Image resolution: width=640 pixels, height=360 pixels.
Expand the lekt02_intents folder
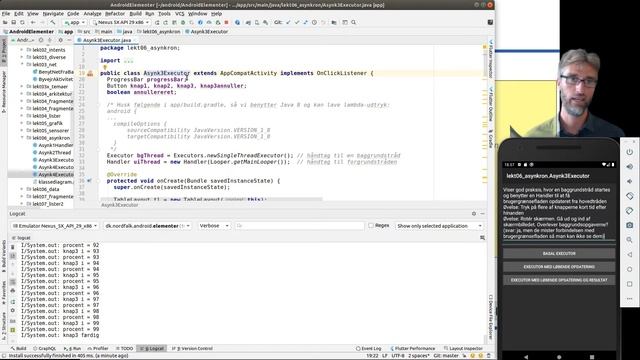[x=22, y=50]
